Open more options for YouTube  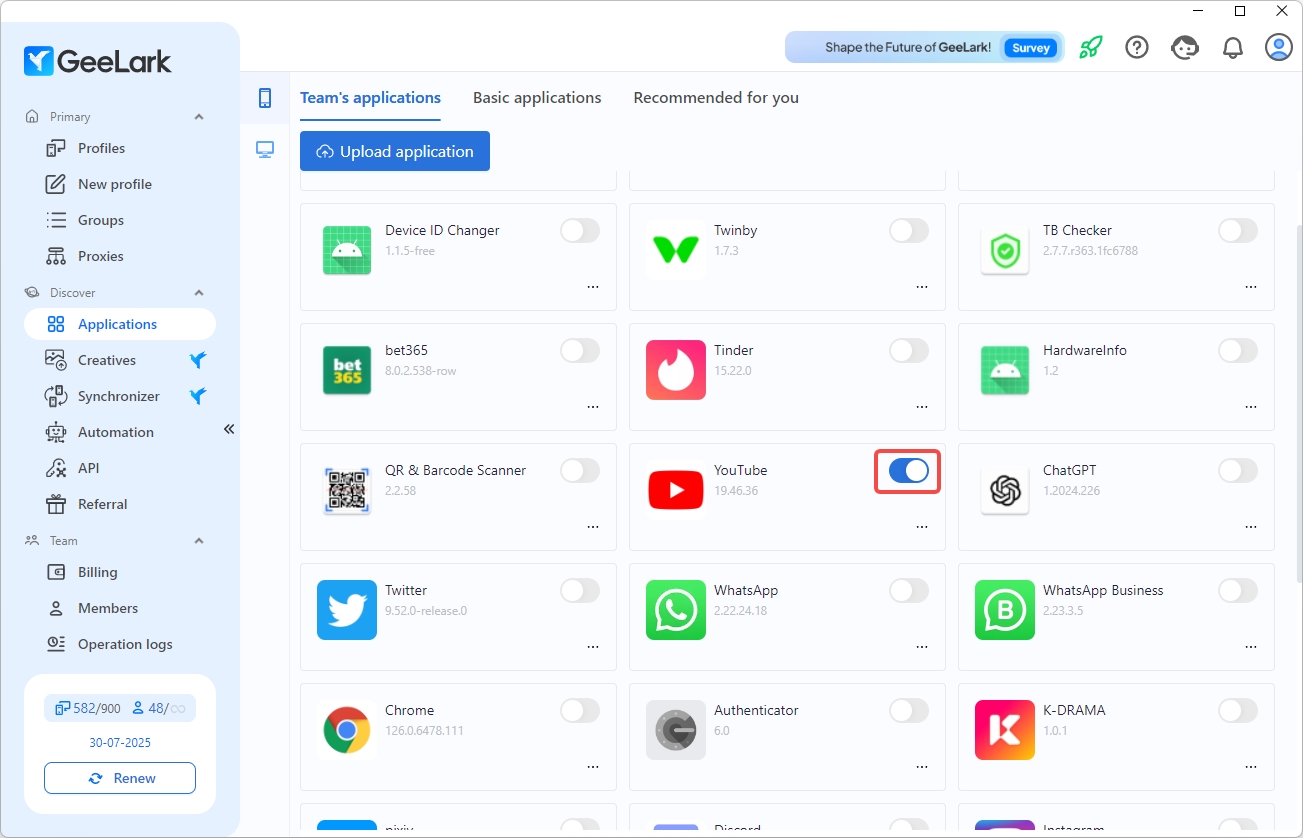[x=922, y=527]
